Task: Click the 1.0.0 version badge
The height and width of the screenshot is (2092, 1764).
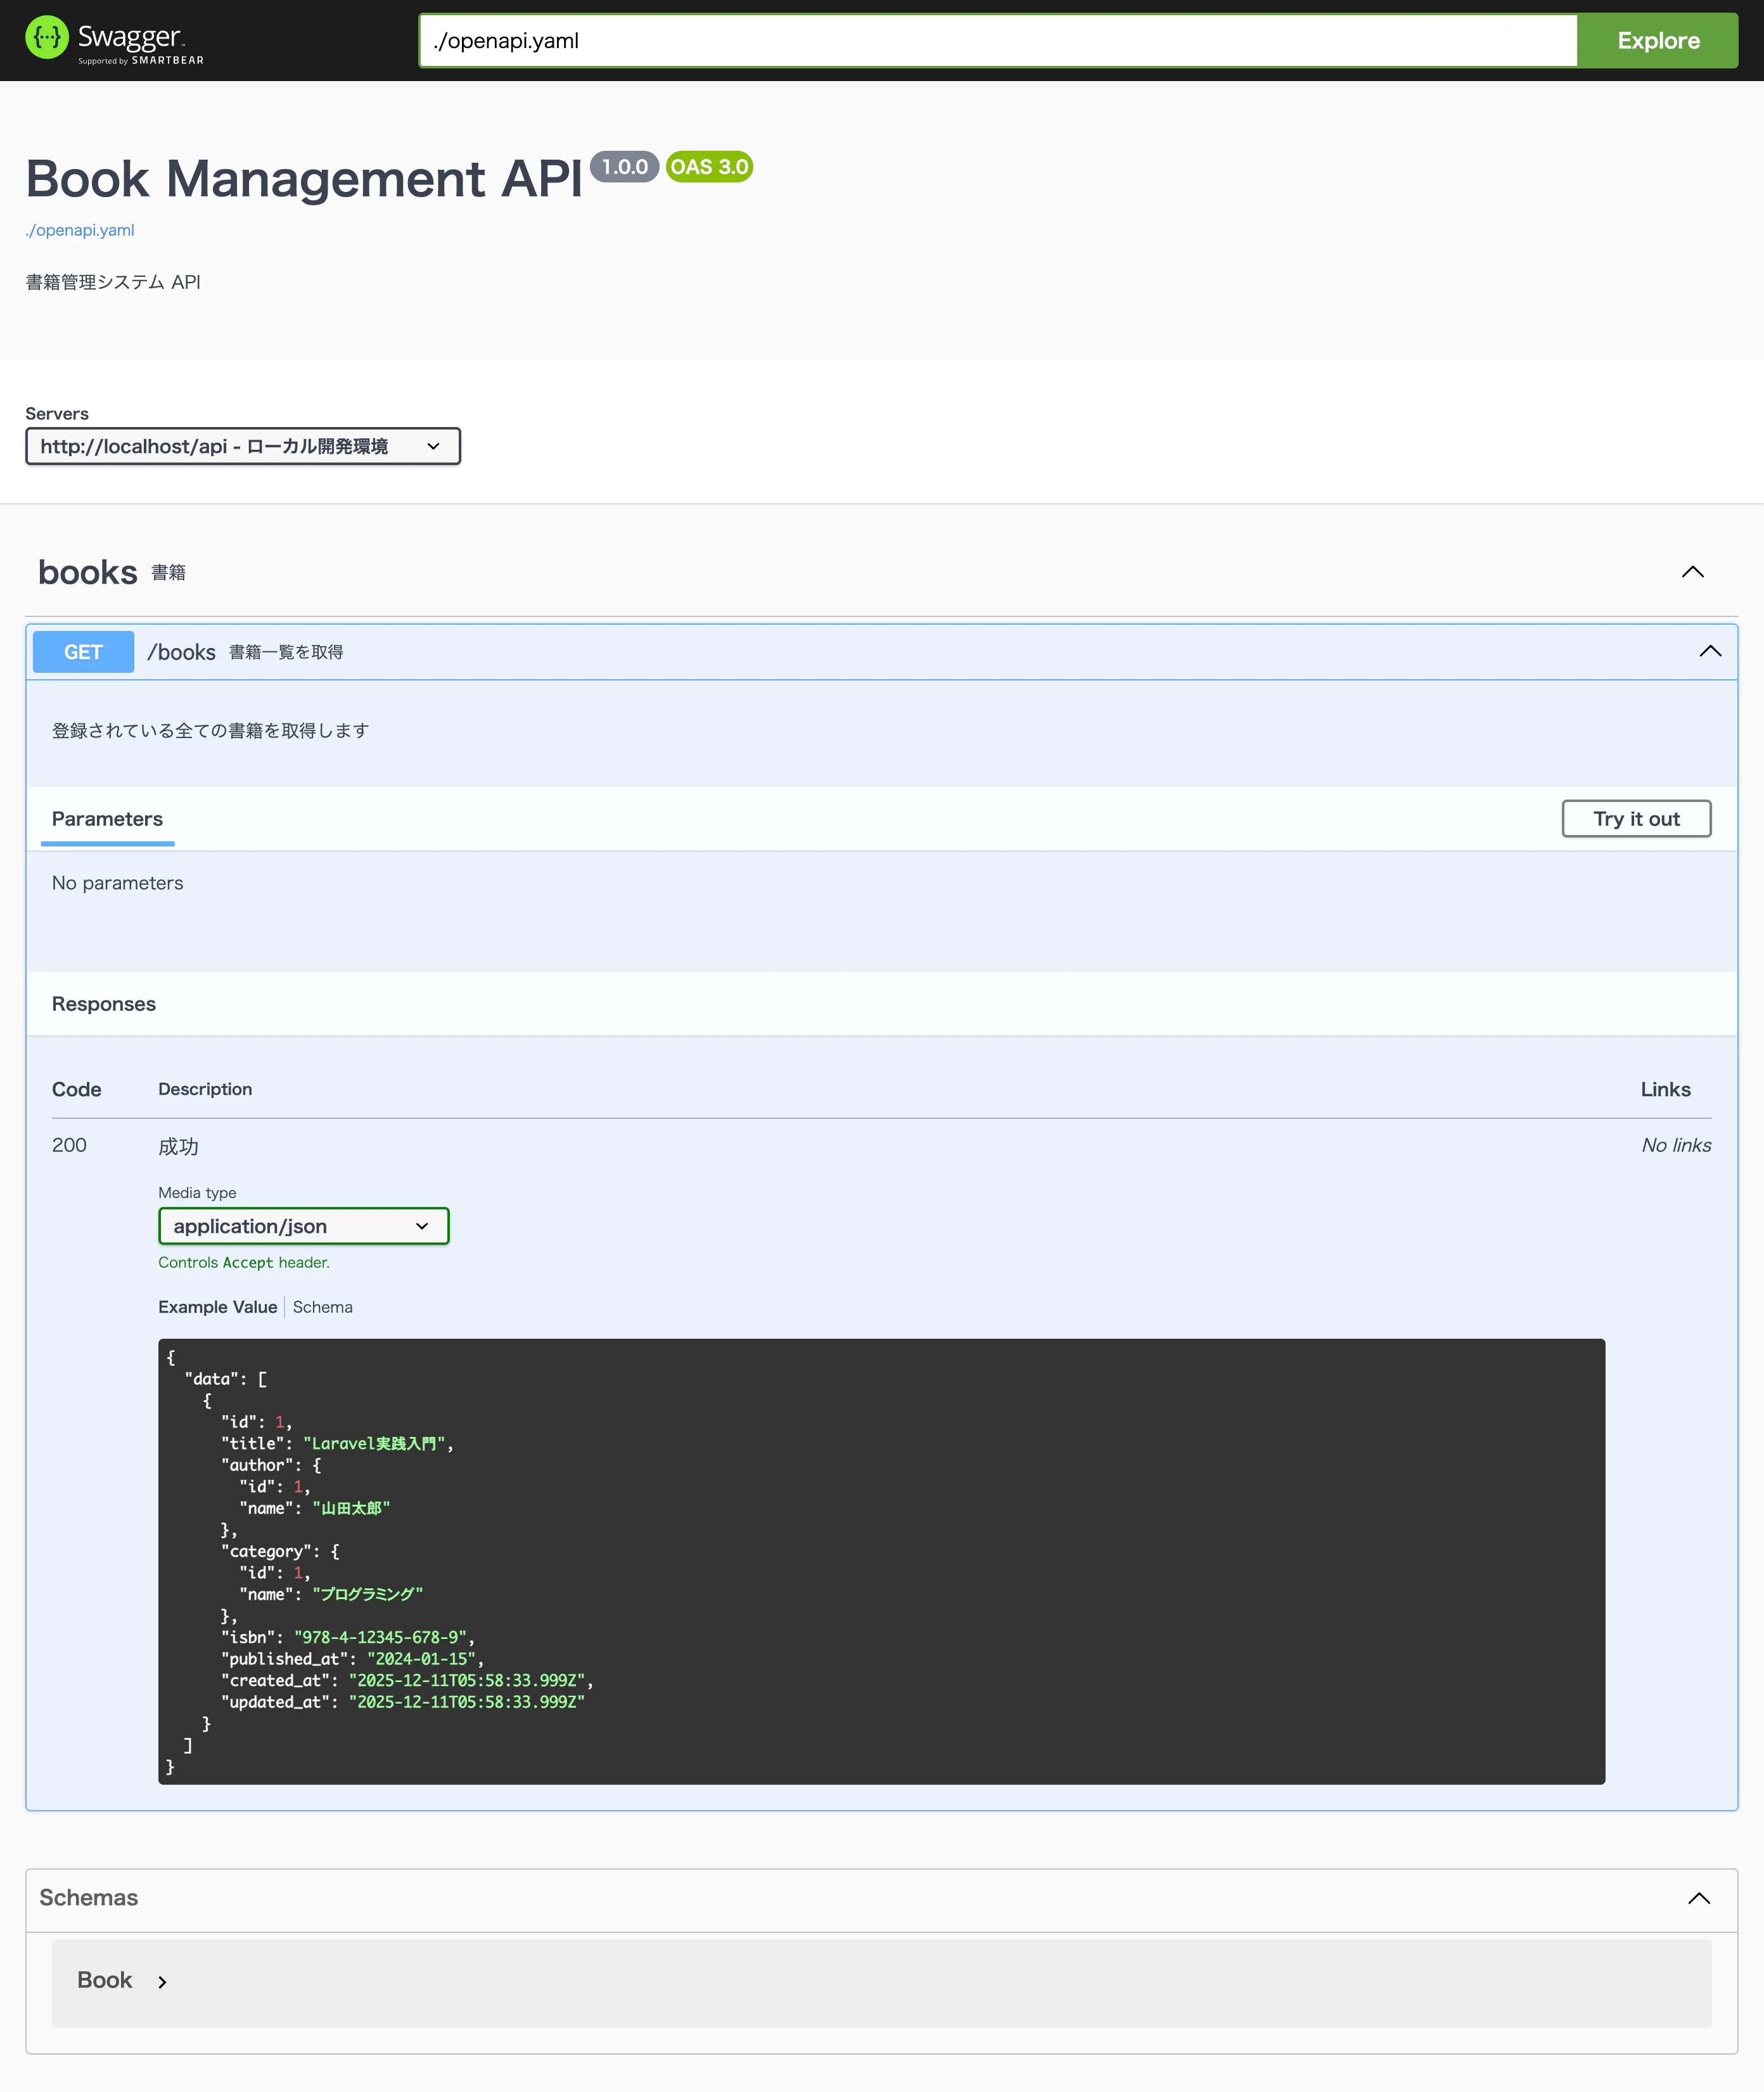Action: point(625,167)
